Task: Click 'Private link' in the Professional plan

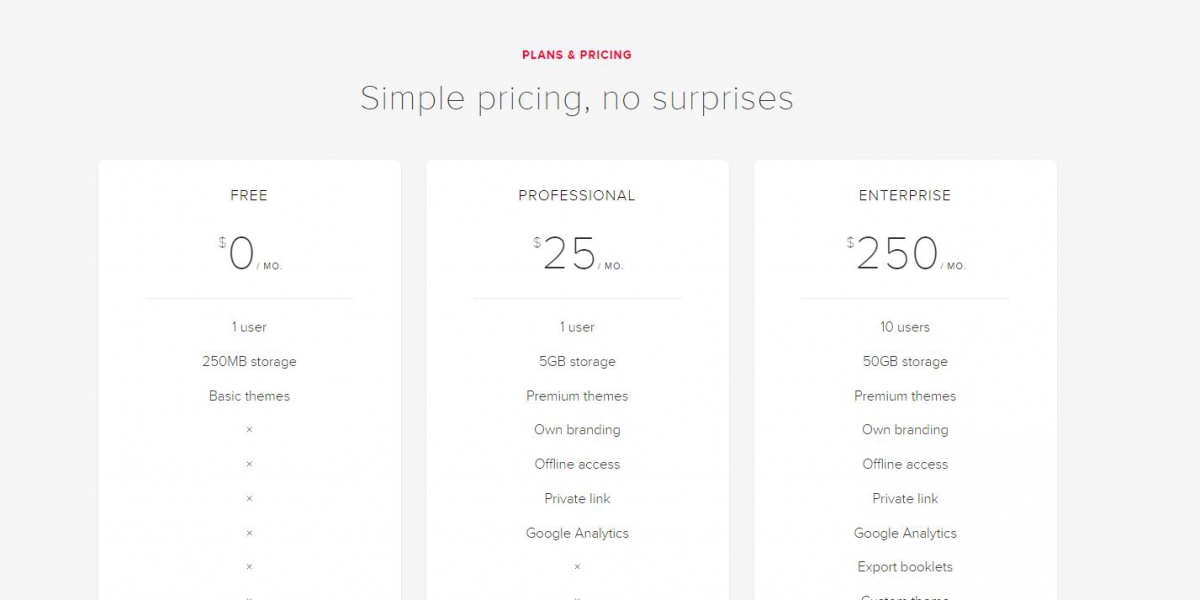Action: click(x=577, y=499)
